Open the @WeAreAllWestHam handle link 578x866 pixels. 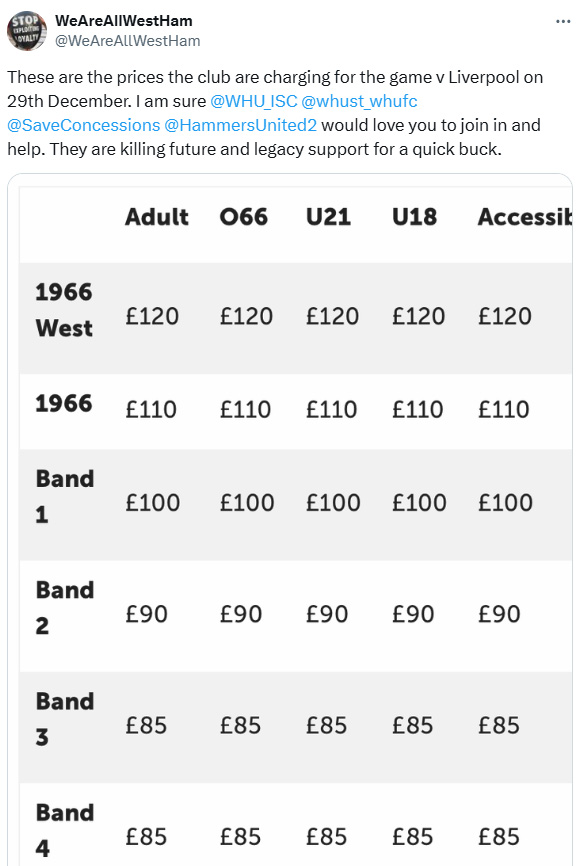click(128, 41)
